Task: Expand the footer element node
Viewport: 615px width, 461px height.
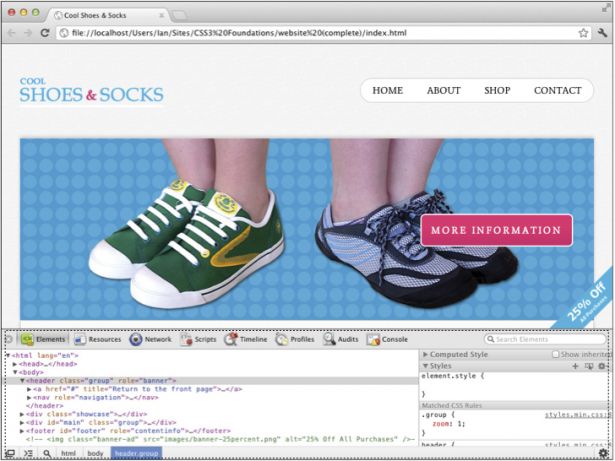Action: point(22,431)
